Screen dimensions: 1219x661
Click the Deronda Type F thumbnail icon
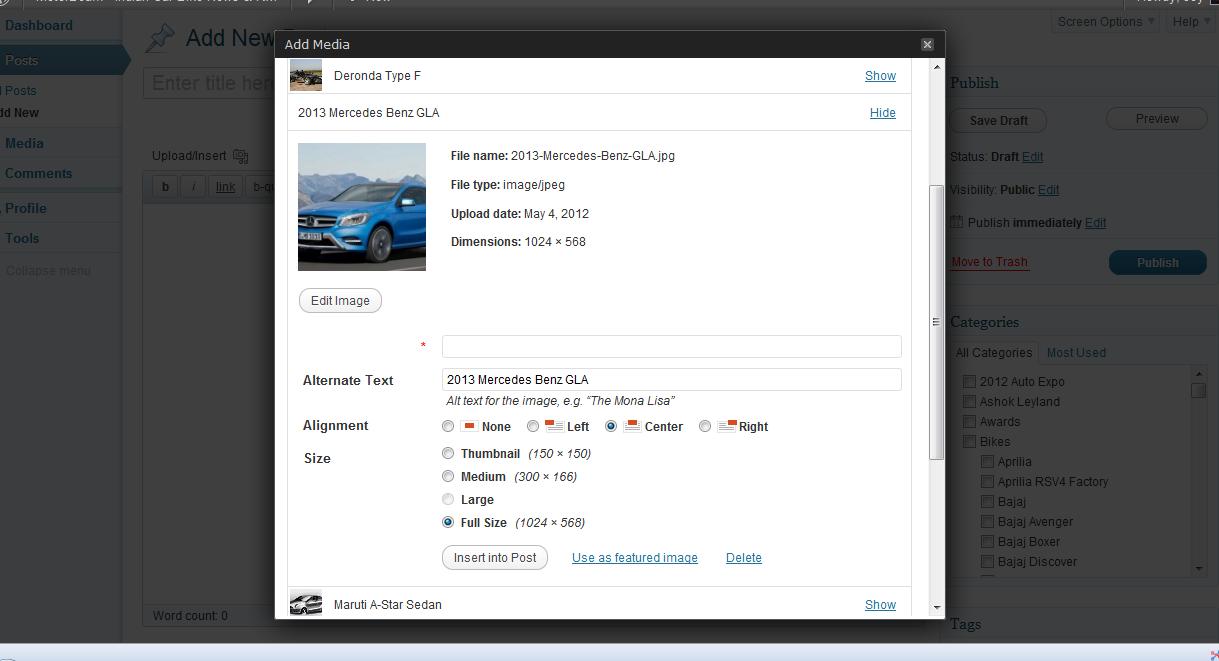(306, 76)
